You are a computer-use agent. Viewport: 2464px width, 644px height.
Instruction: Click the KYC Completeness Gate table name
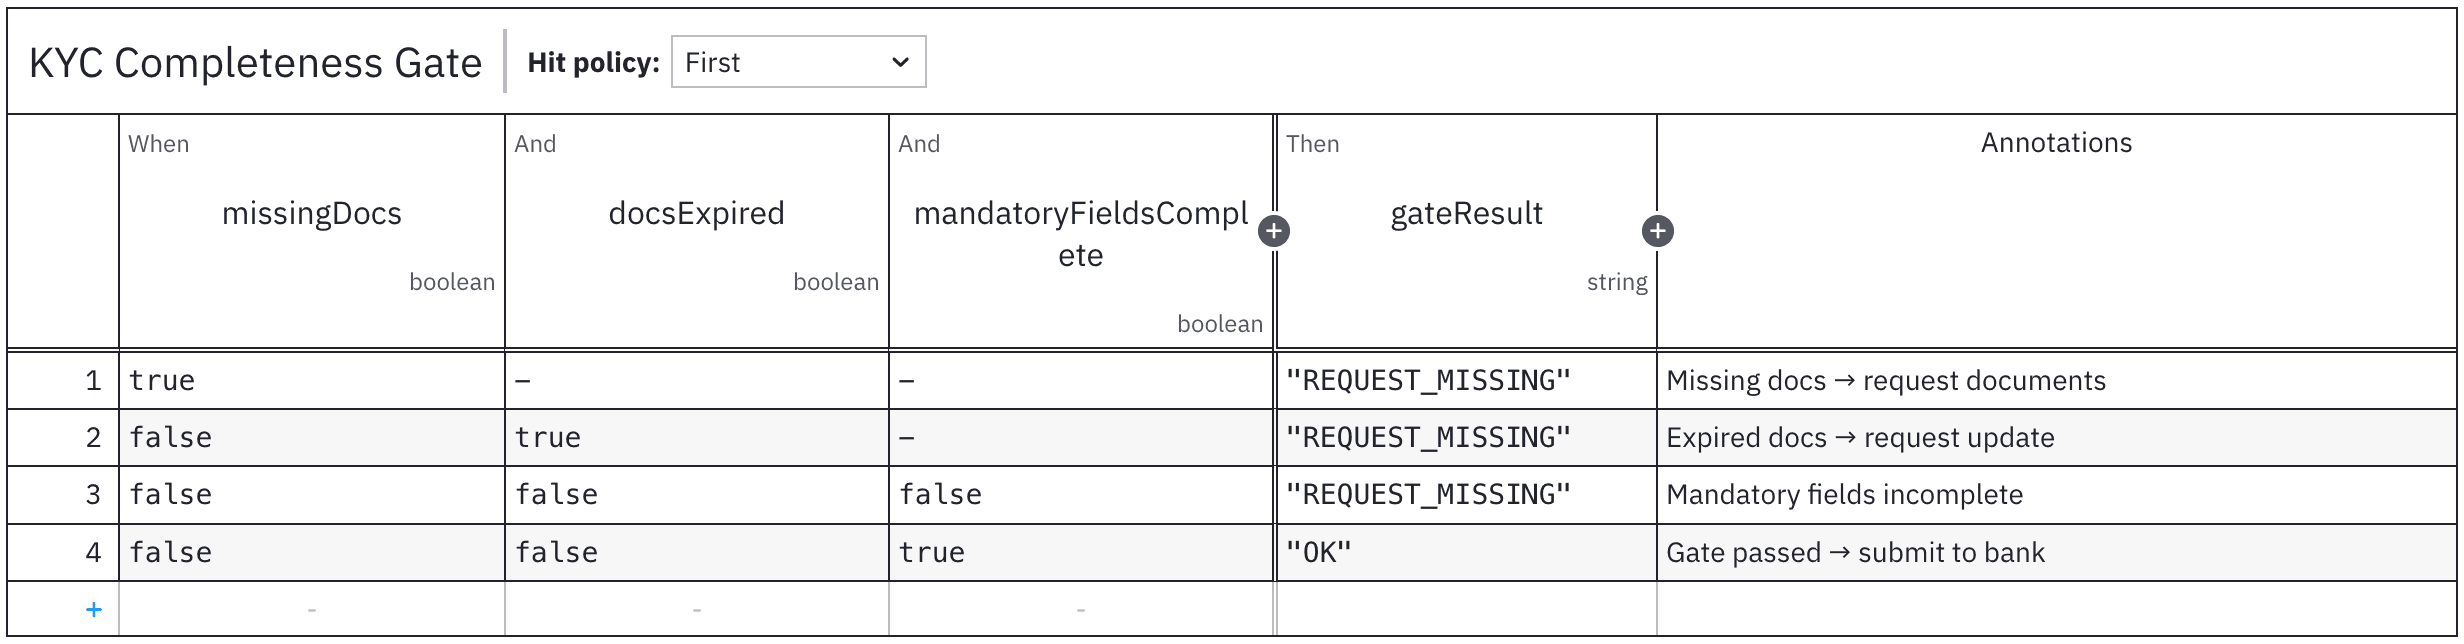point(255,63)
